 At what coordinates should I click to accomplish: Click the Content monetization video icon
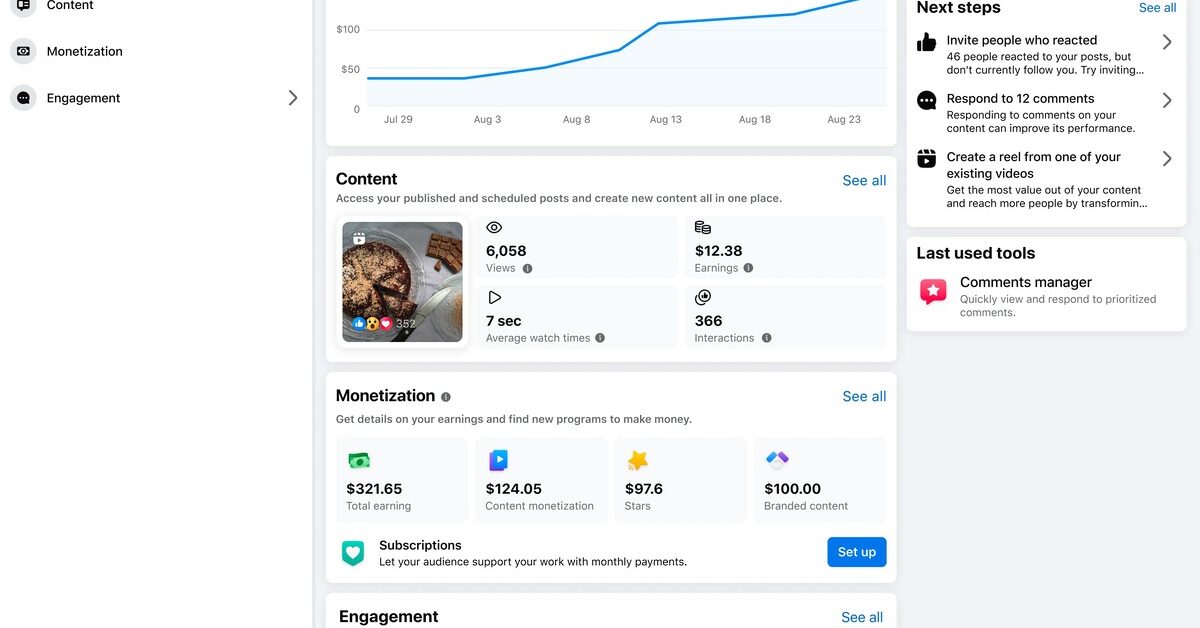[x=498, y=460]
